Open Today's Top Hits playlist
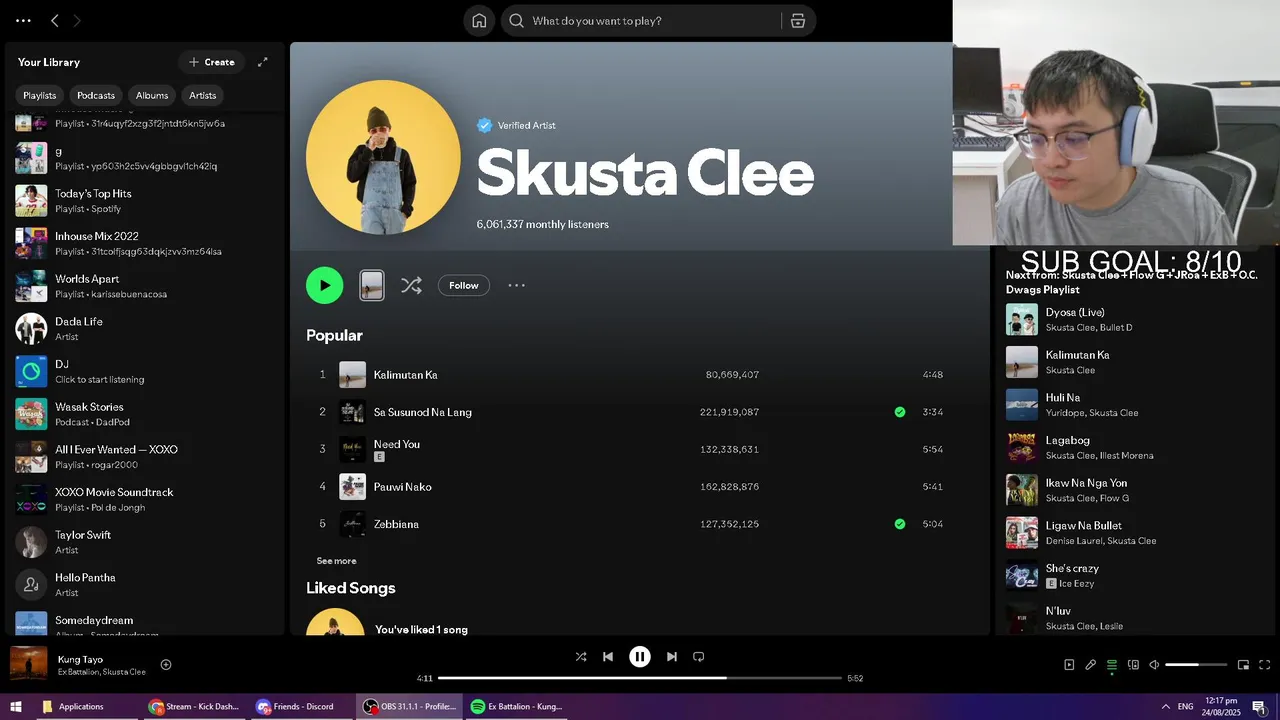The height and width of the screenshot is (720, 1280). [145, 201]
